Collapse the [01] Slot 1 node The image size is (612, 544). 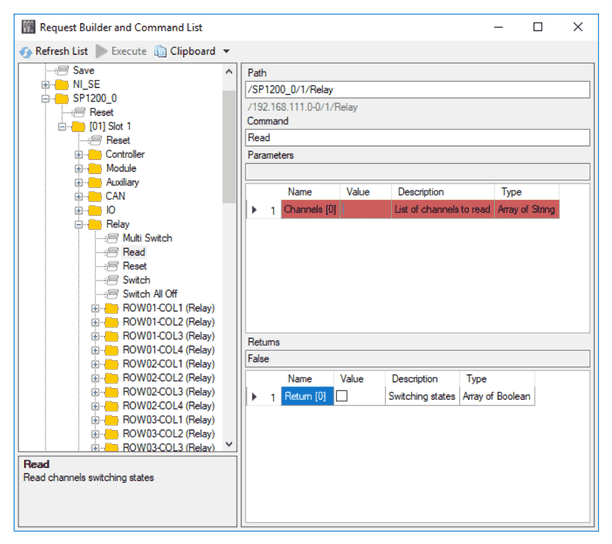click(x=62, y=127)
